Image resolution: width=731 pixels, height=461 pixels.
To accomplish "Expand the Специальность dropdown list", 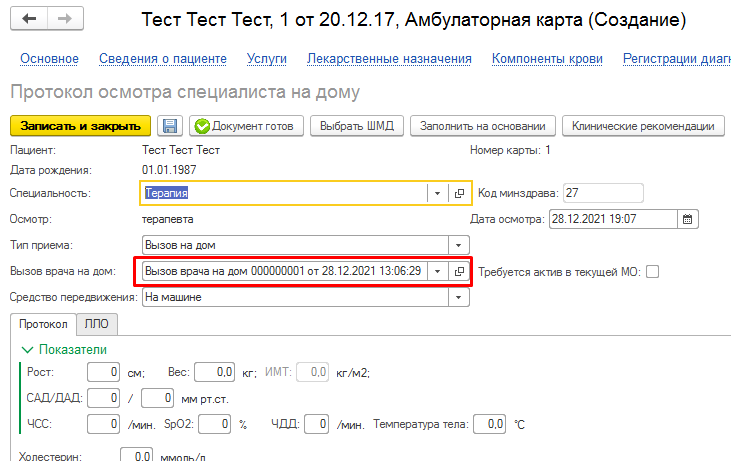I will click(x=439, y=193).
